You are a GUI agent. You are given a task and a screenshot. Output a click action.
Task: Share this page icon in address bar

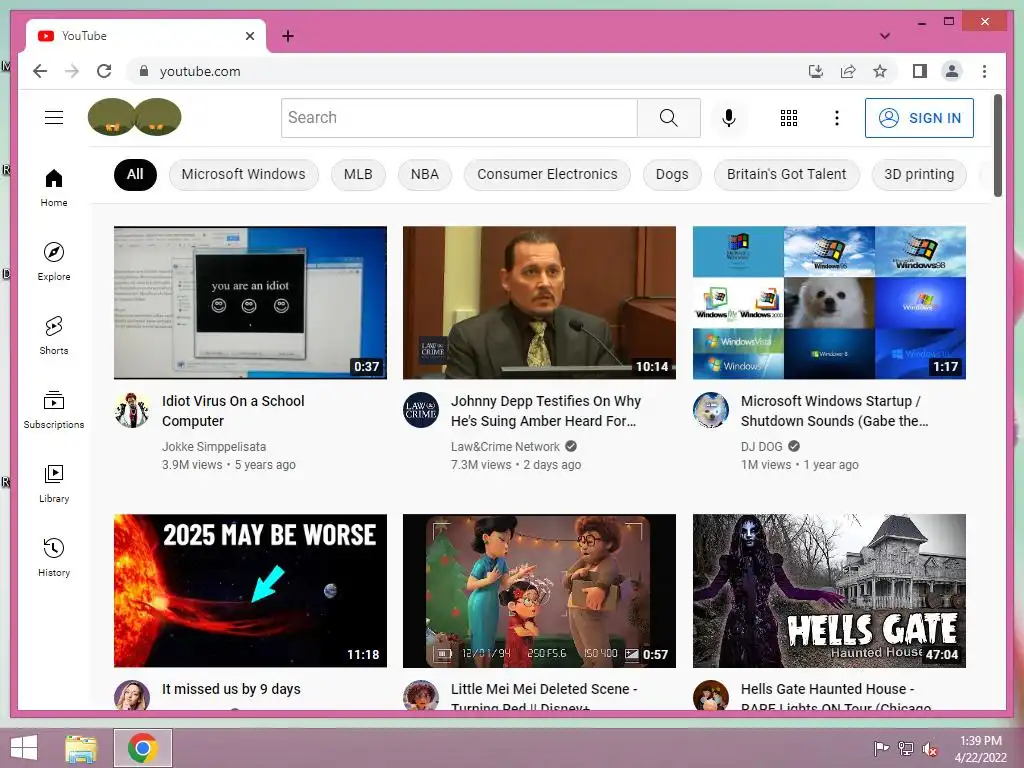848,71
